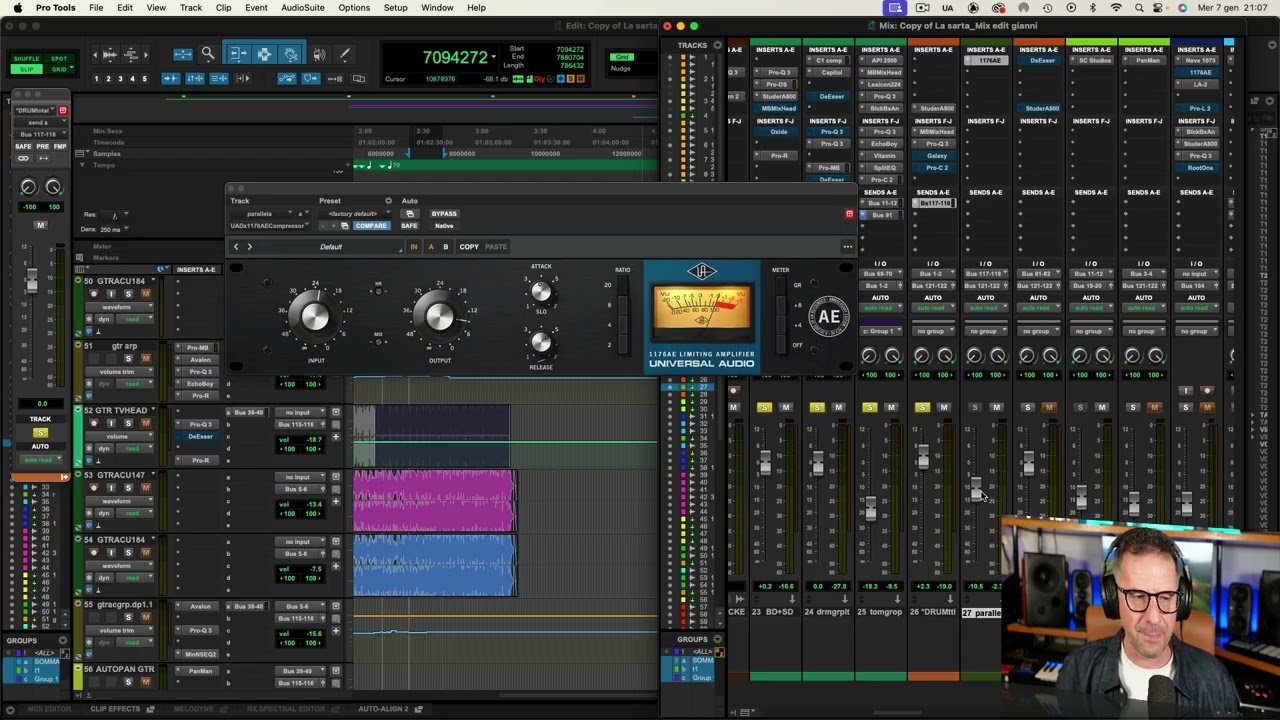This screenshot has height=720, width=1280.
Task: Click the red target button on plug-in window
Action: (x=849, y=214)
